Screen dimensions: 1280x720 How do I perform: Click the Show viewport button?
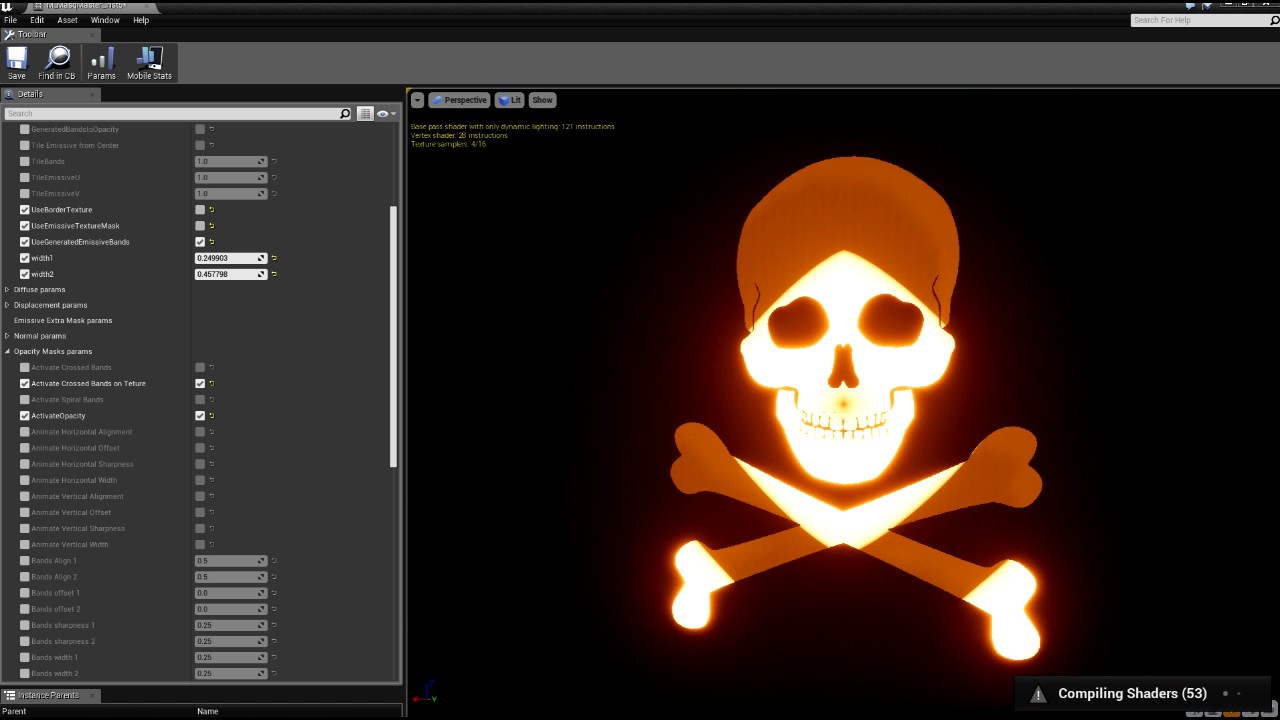coord(542,100)
